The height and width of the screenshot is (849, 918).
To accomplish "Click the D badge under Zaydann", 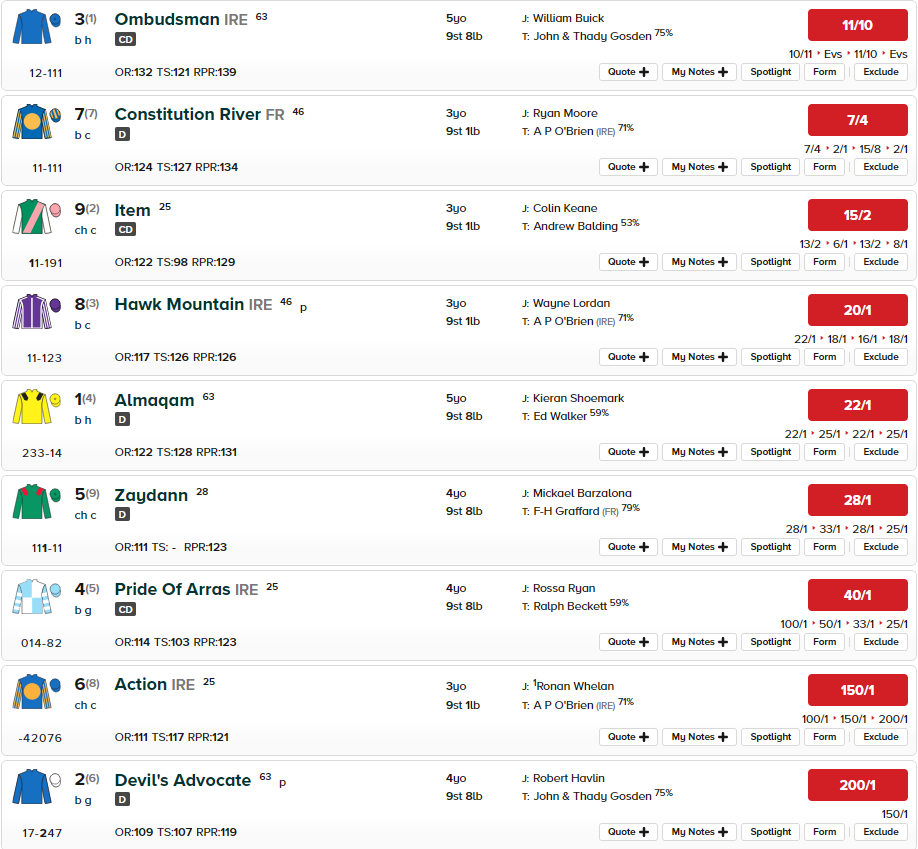I will (122, 515).
